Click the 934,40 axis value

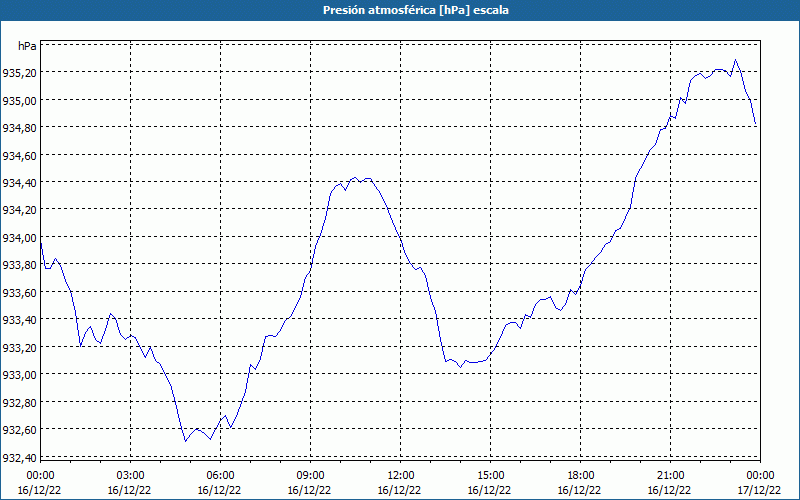point(19,183)
